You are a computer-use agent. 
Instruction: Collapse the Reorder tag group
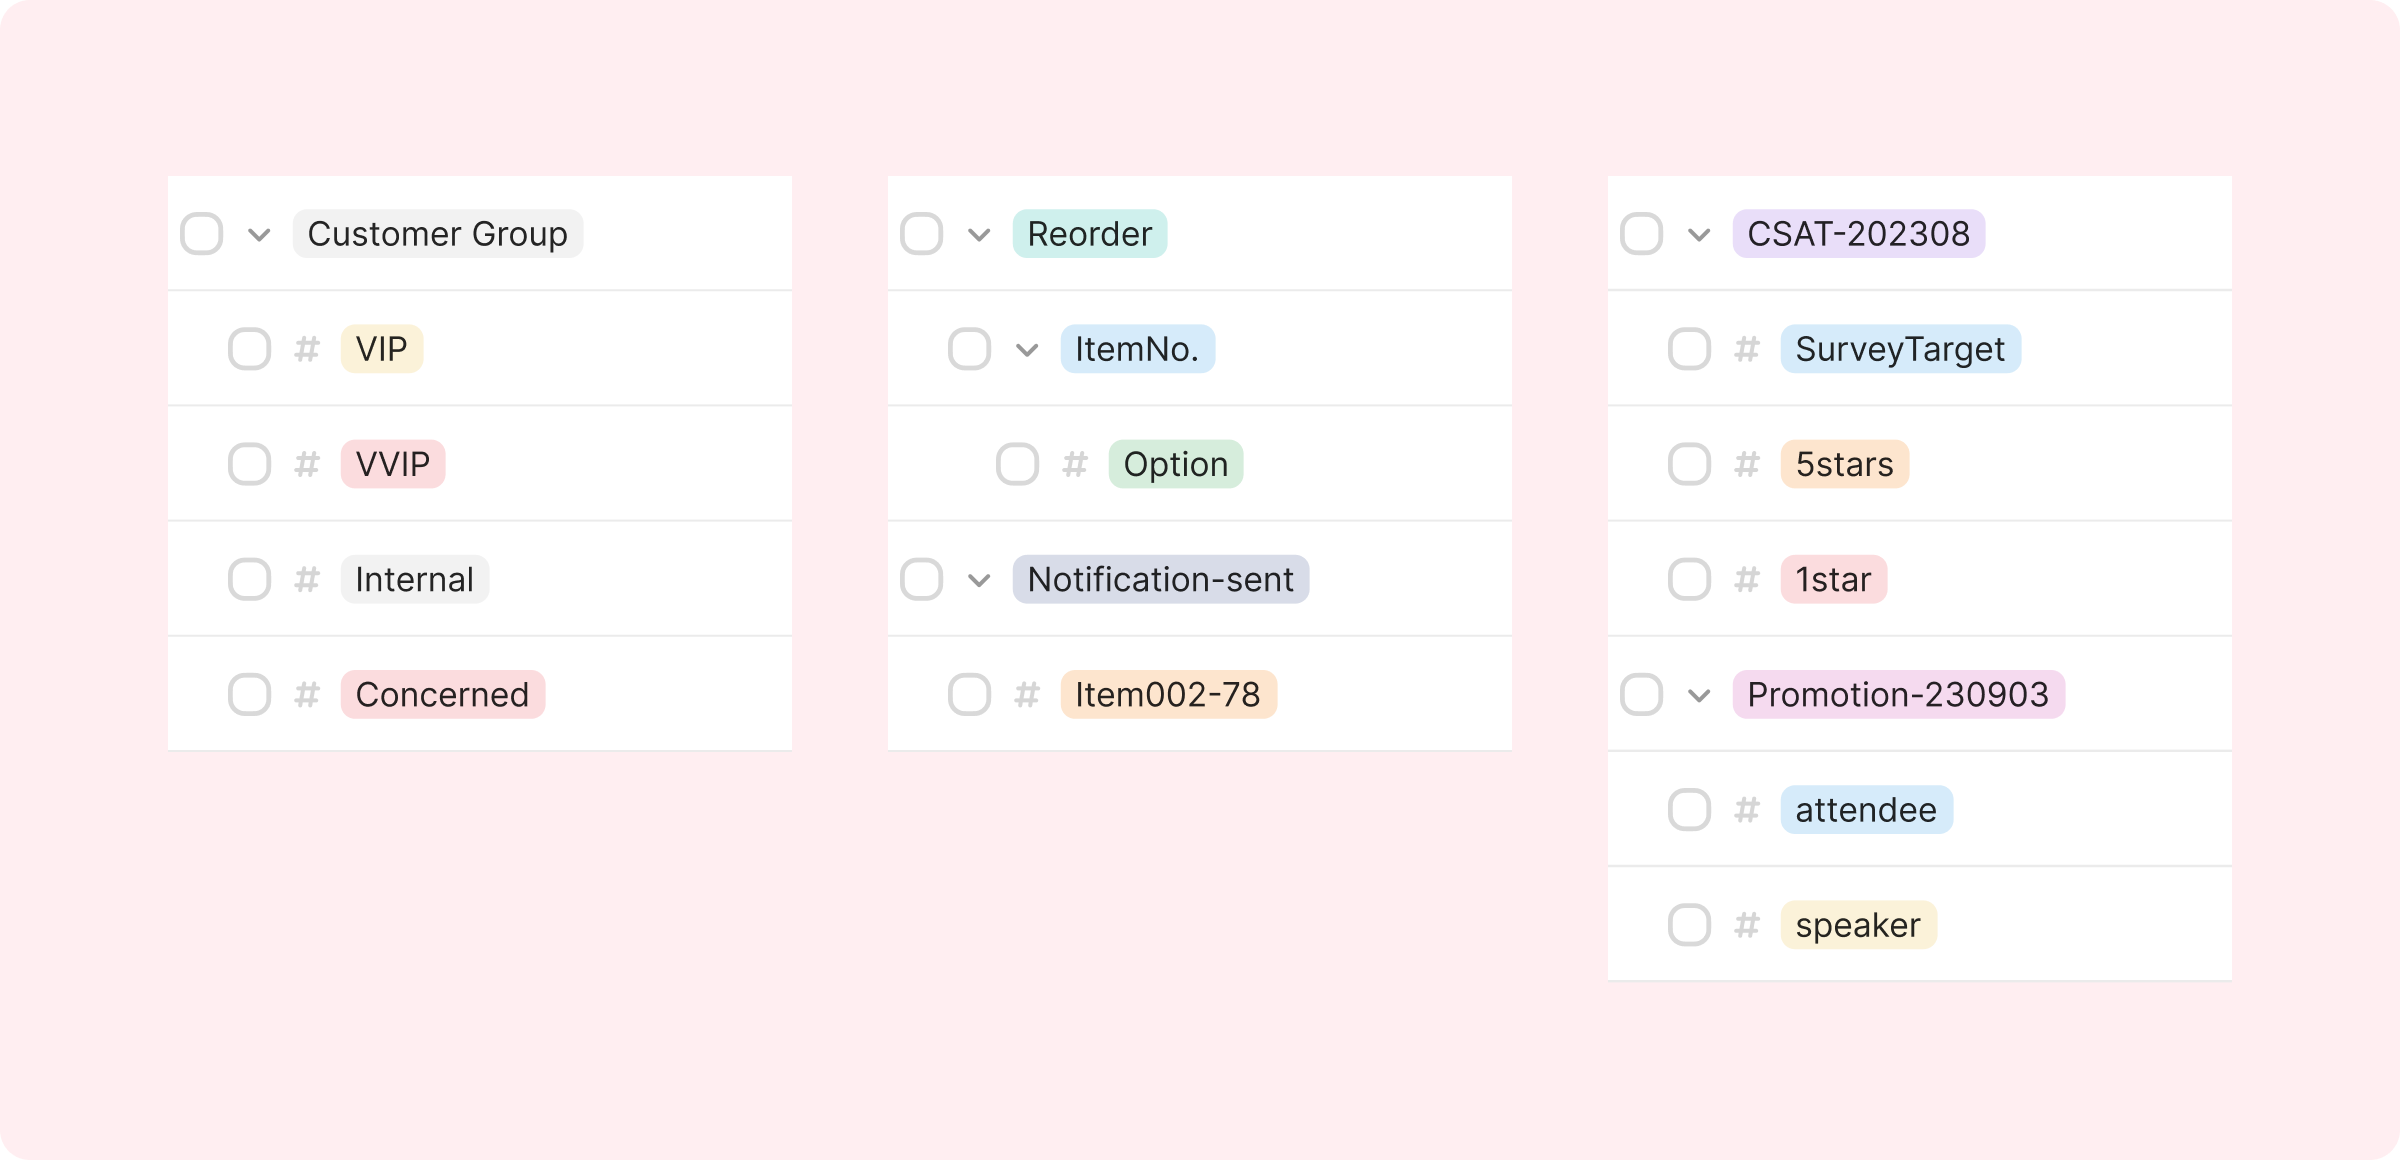coord(979,235)
